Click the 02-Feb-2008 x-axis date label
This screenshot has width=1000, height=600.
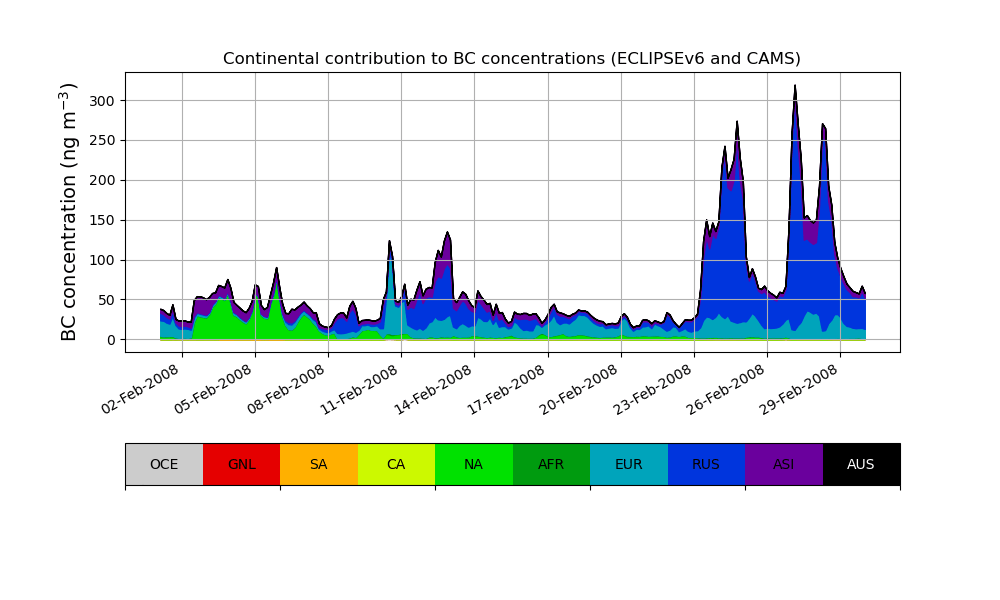[x=142, y=390]
